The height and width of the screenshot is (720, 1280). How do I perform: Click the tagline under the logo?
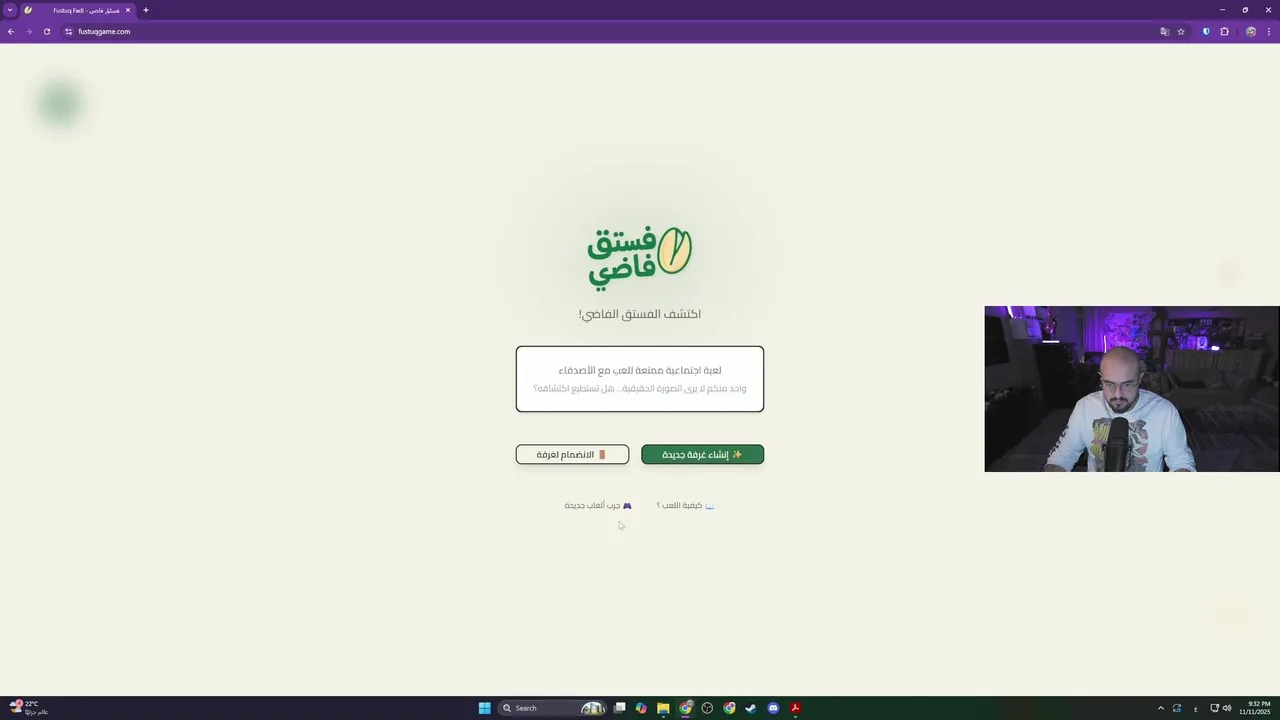click(640, 314)
